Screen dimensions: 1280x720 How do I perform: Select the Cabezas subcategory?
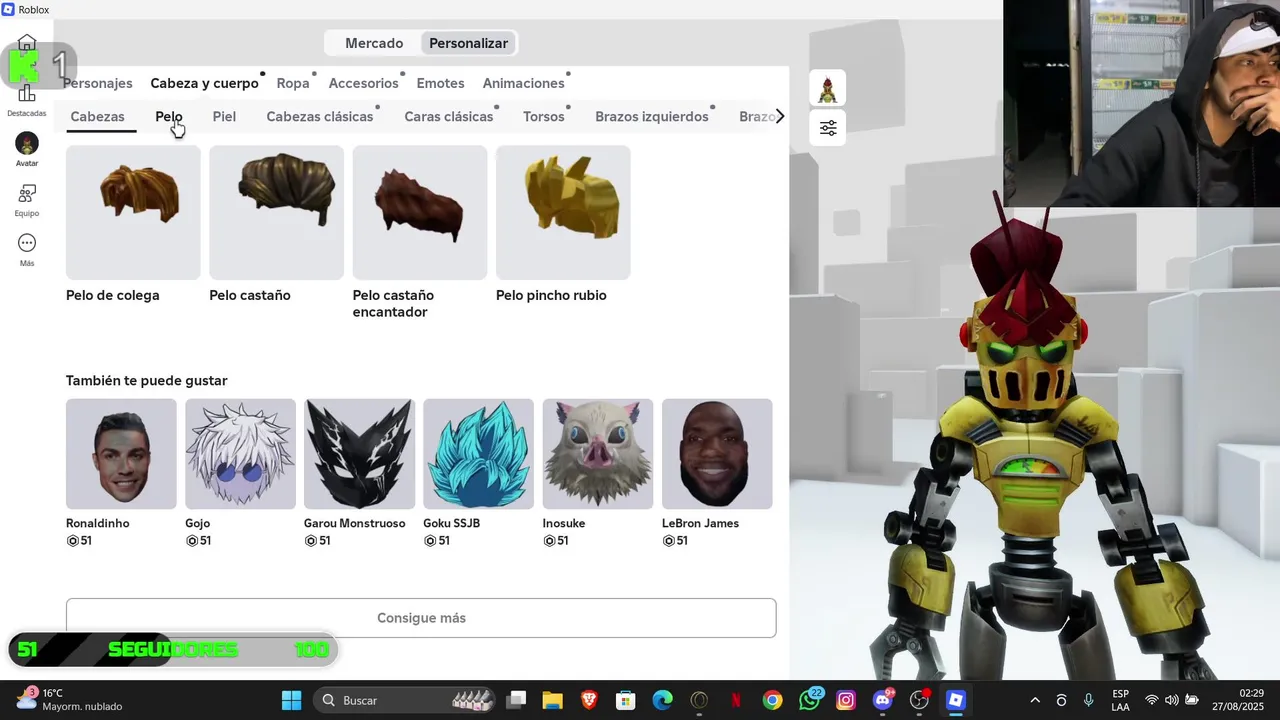point(97,117)
